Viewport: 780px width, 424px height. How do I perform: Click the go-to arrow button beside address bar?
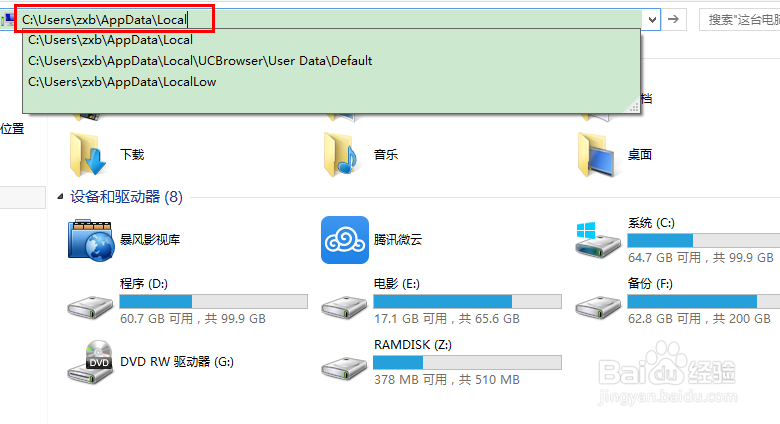[674, 20]
